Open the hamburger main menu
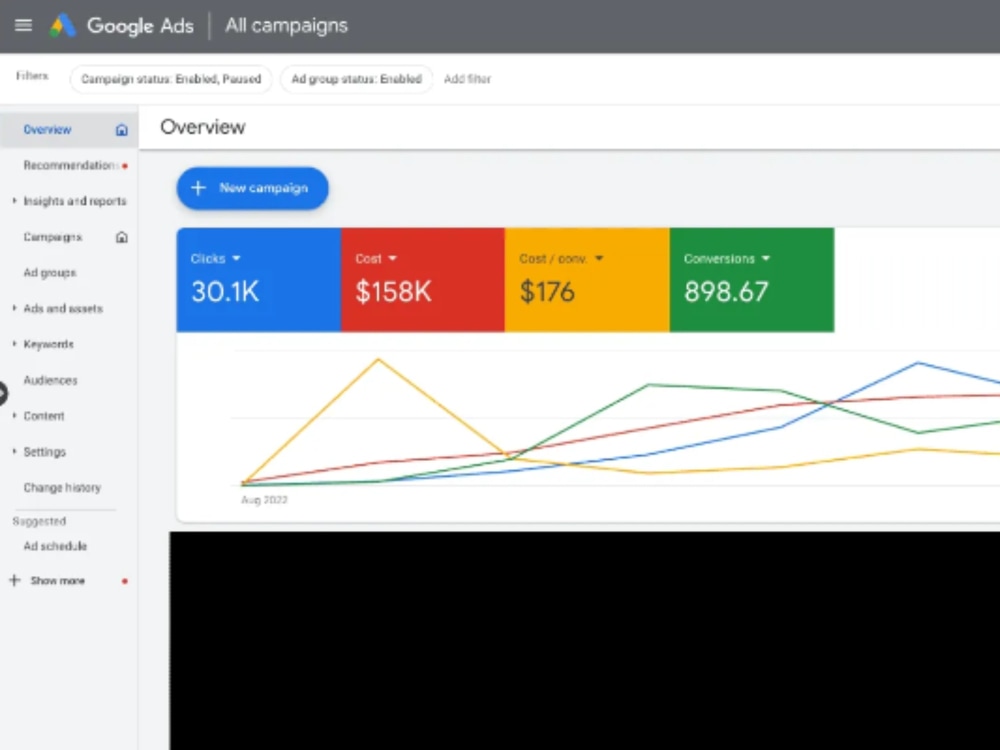The width and height of the screenshot is (1000, 750). click(24, 26)
